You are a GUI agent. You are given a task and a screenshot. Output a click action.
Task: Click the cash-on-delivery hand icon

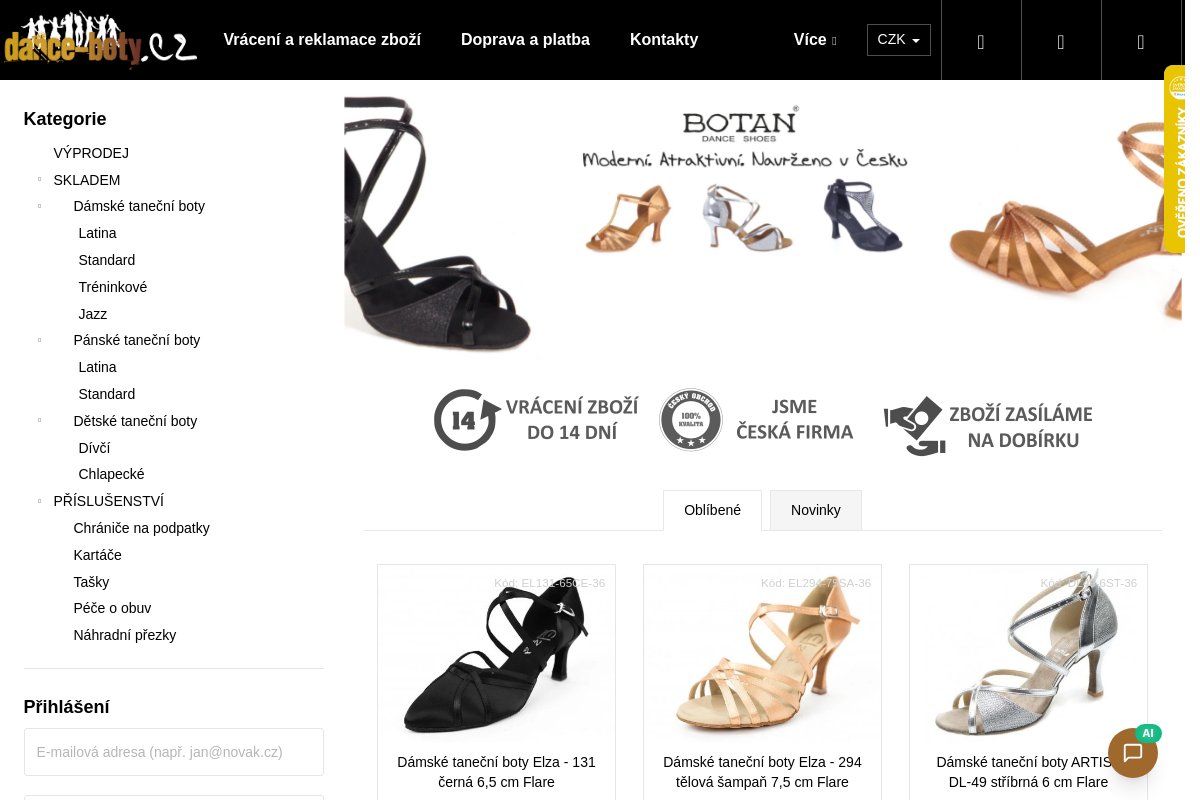(913, 426)
